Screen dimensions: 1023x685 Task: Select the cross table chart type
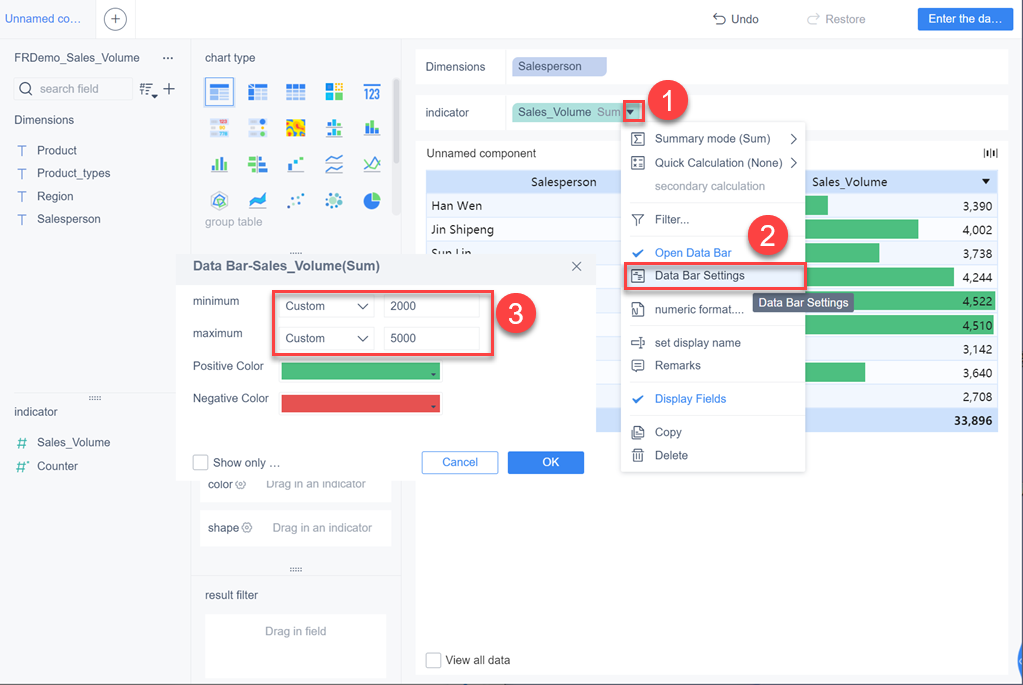pos(258,92)
